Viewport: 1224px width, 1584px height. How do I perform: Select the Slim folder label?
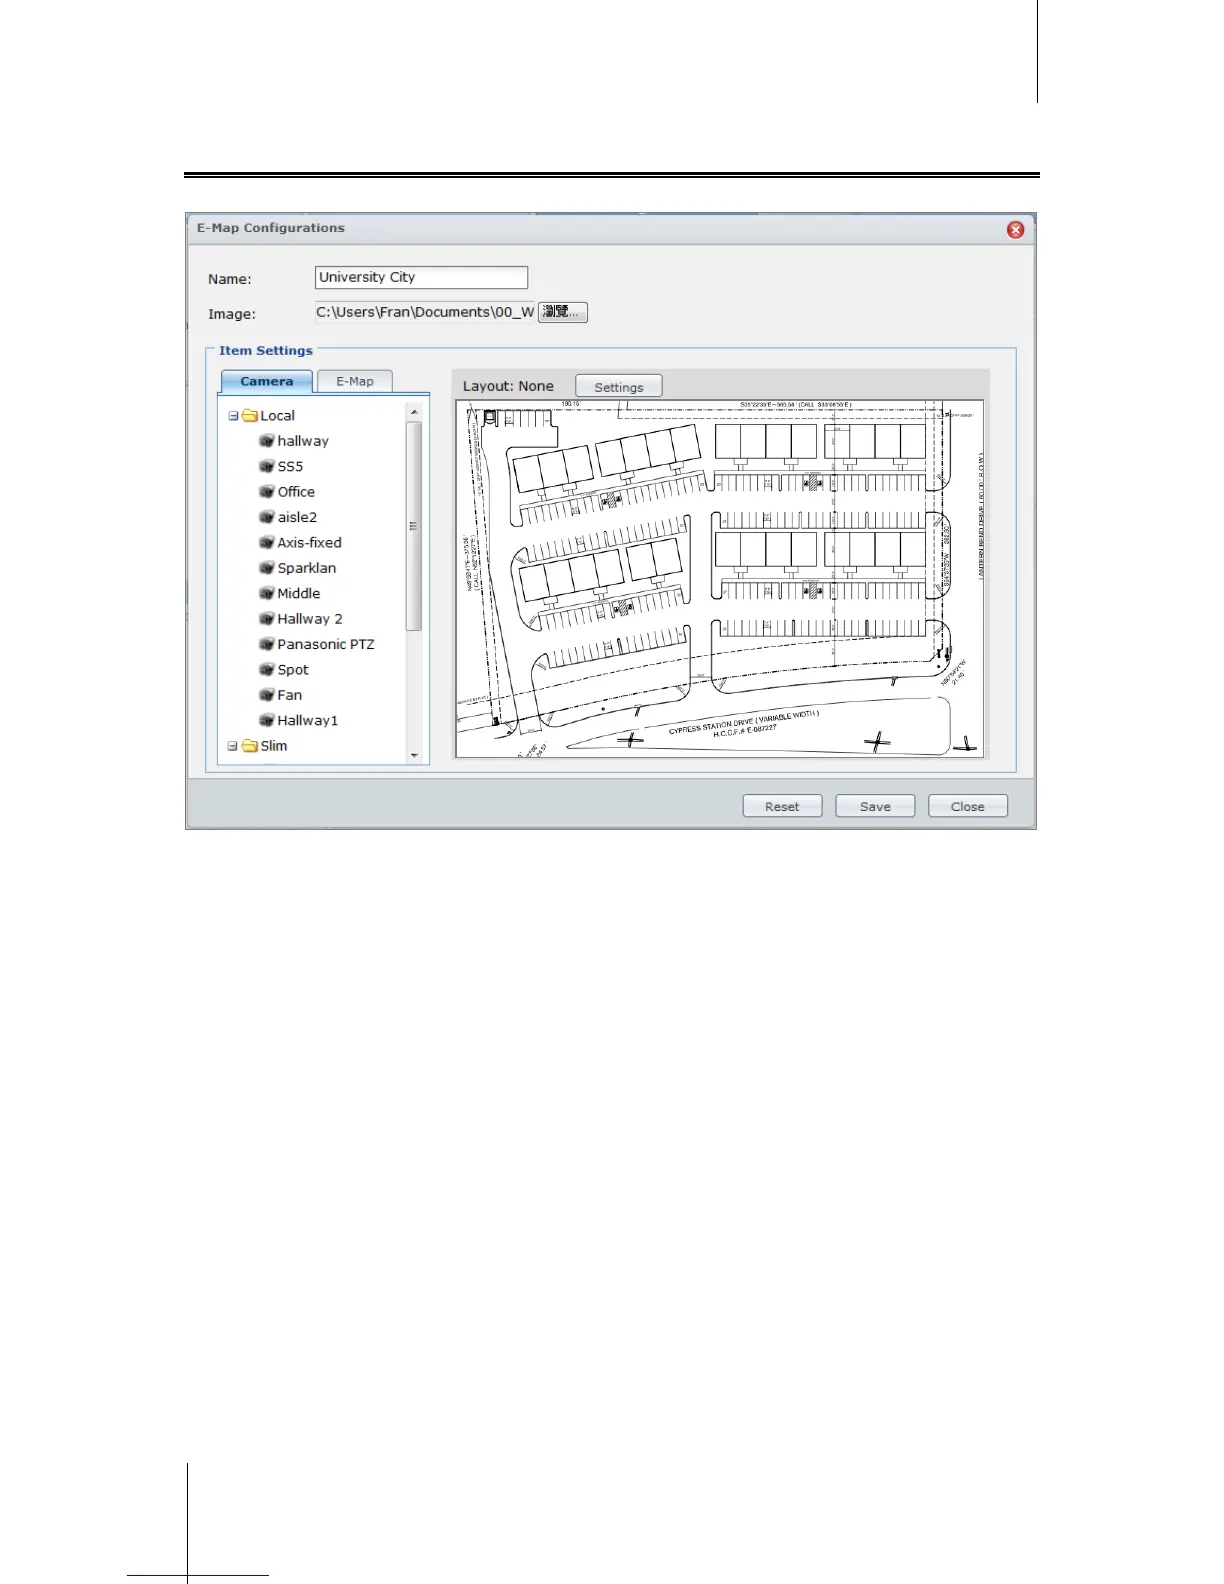(274, 746)
